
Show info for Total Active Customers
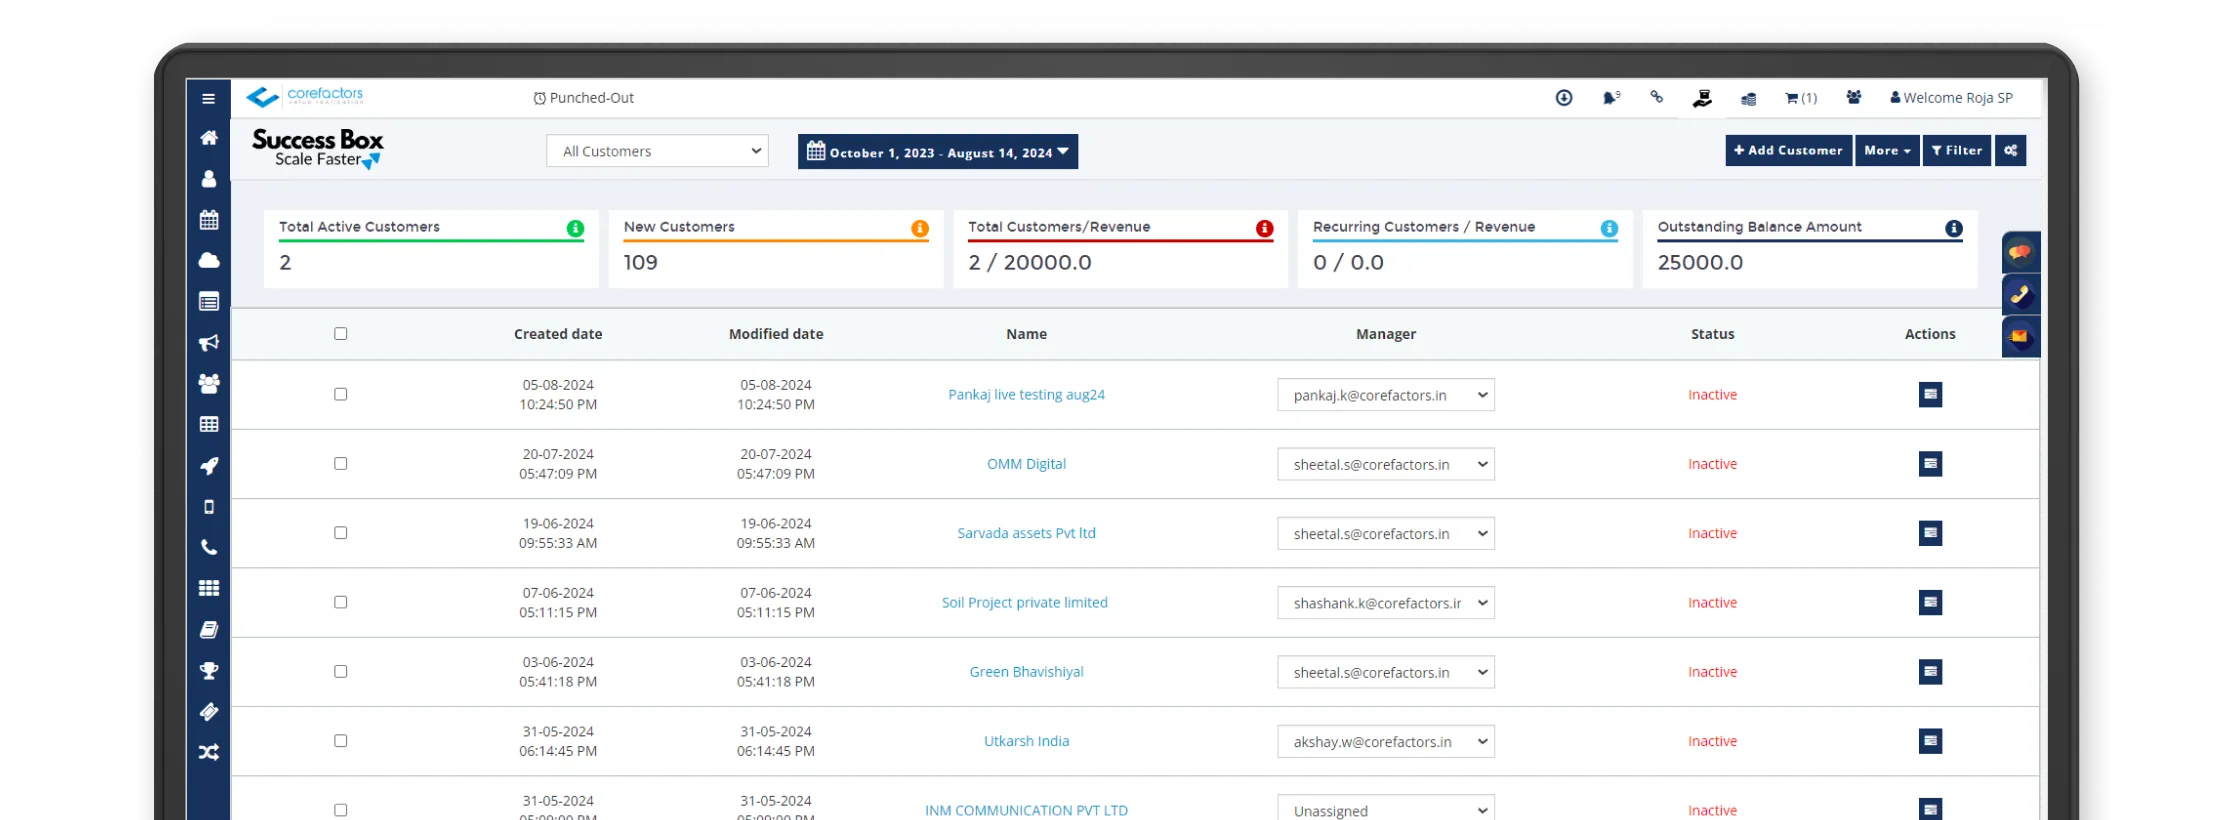575,228
